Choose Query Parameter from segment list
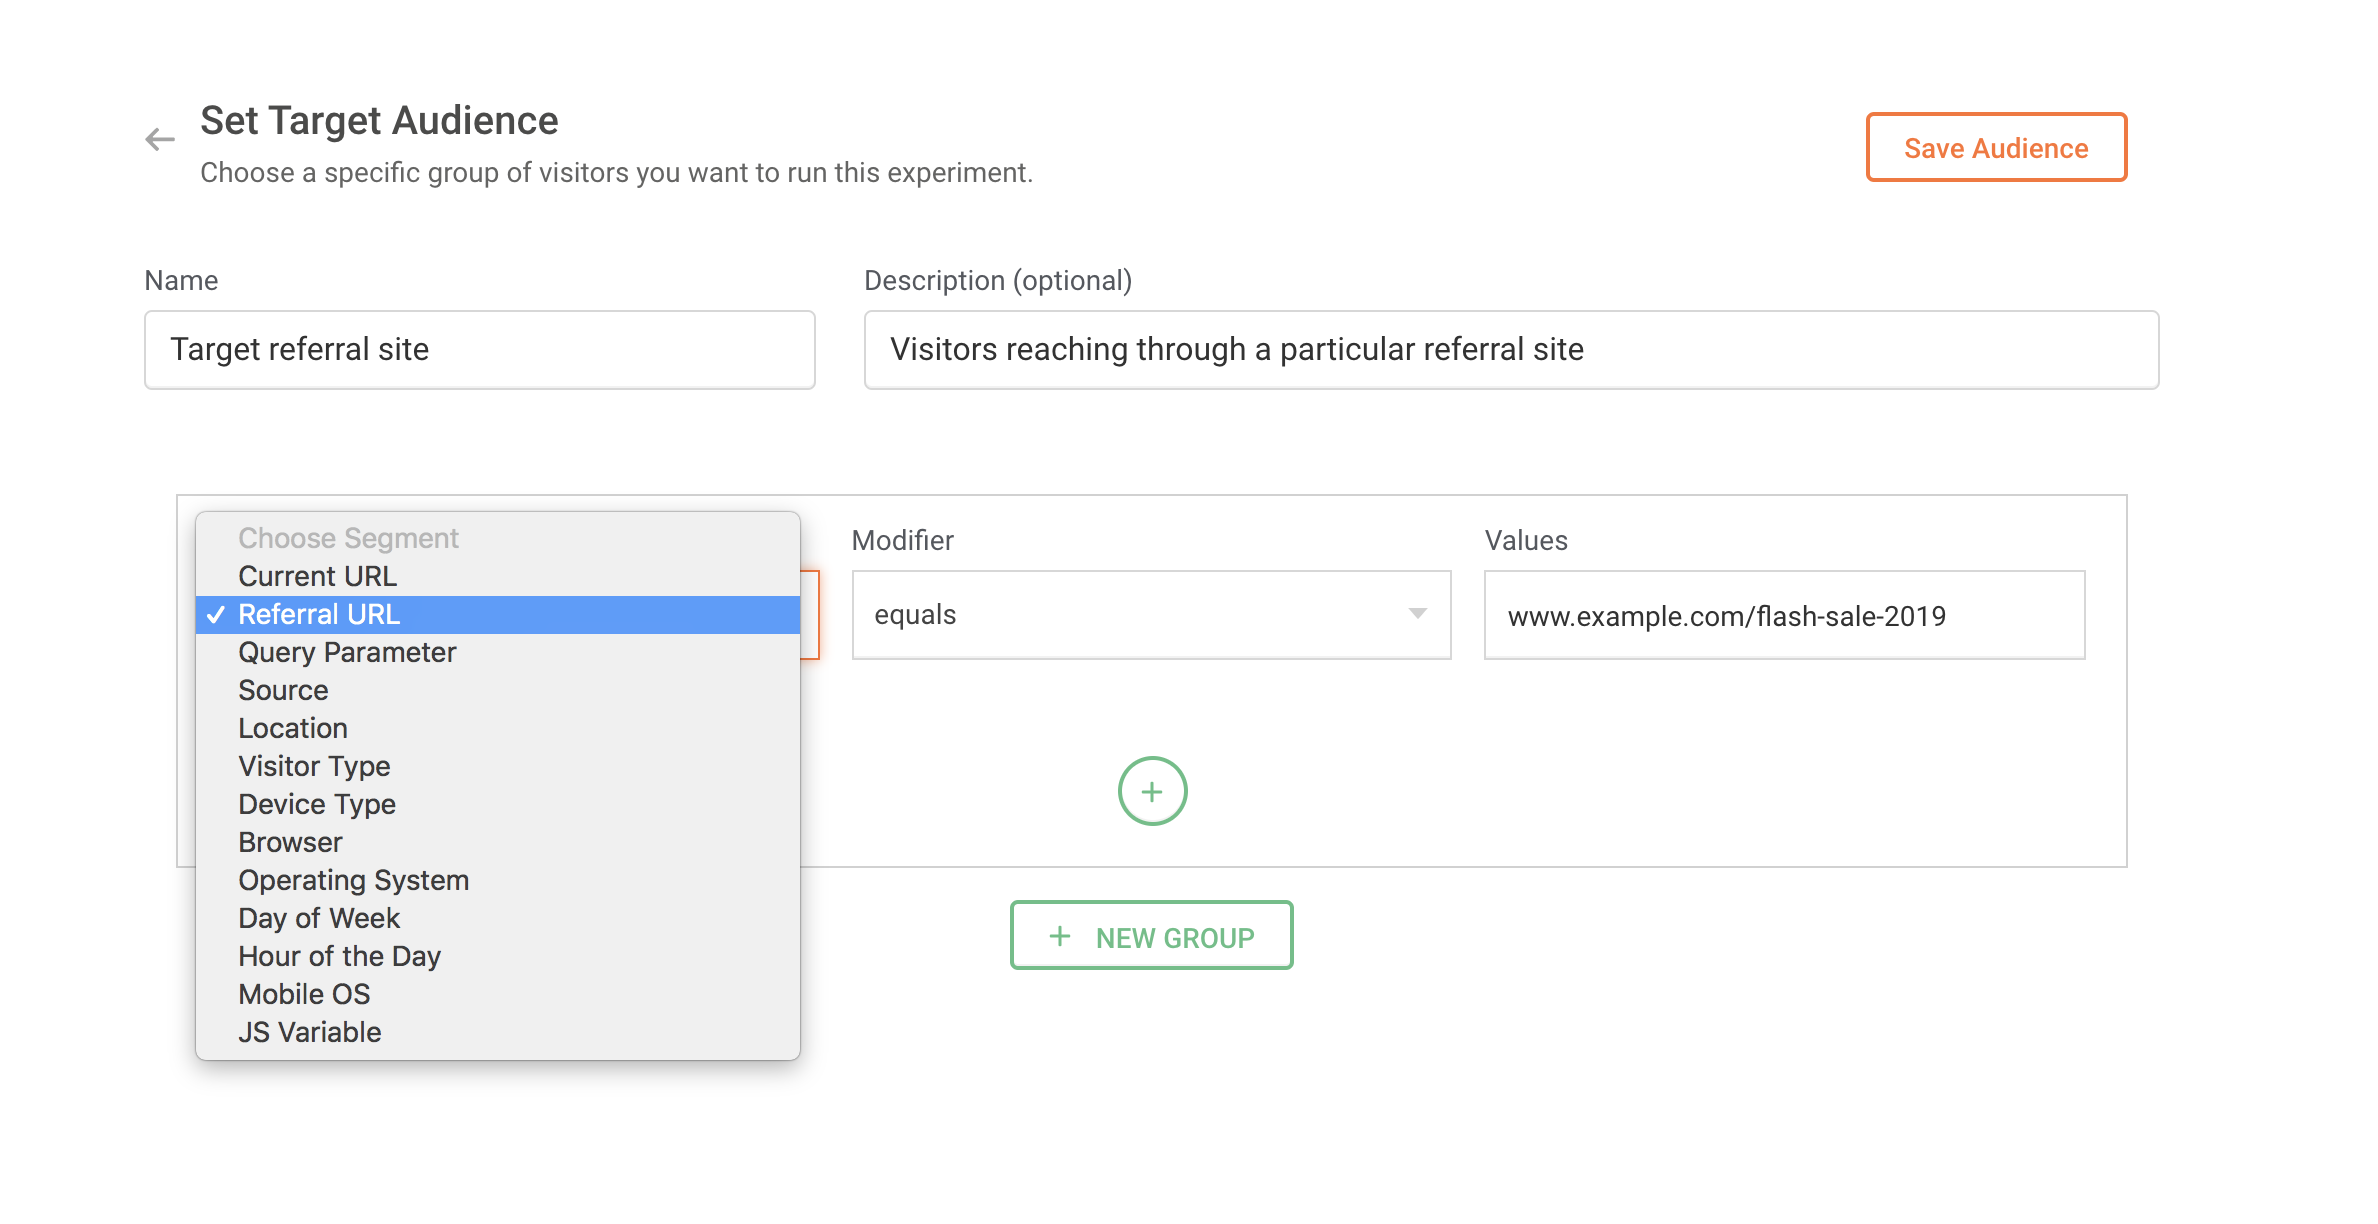 click(x=346, y=653)
